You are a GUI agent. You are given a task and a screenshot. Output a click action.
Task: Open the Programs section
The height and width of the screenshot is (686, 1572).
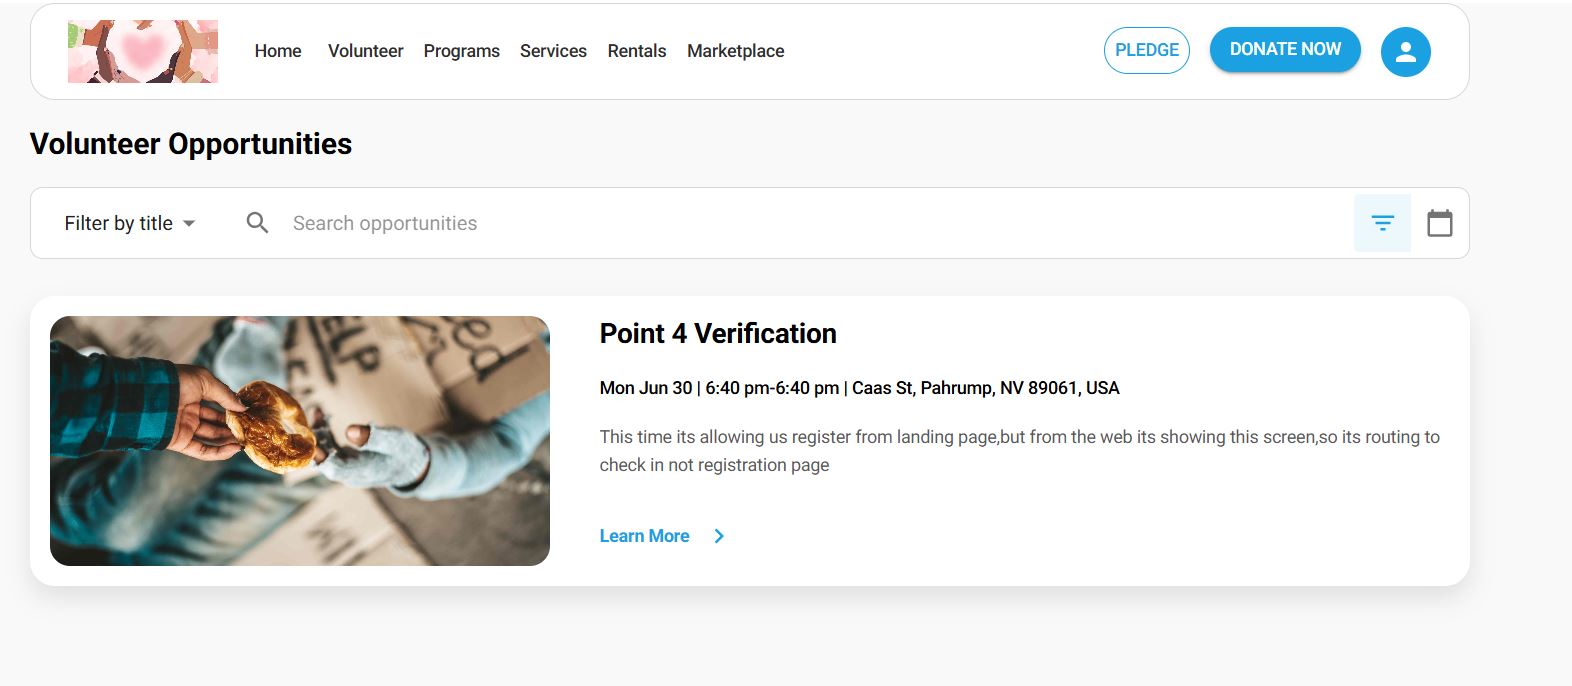tap(461, 51)
